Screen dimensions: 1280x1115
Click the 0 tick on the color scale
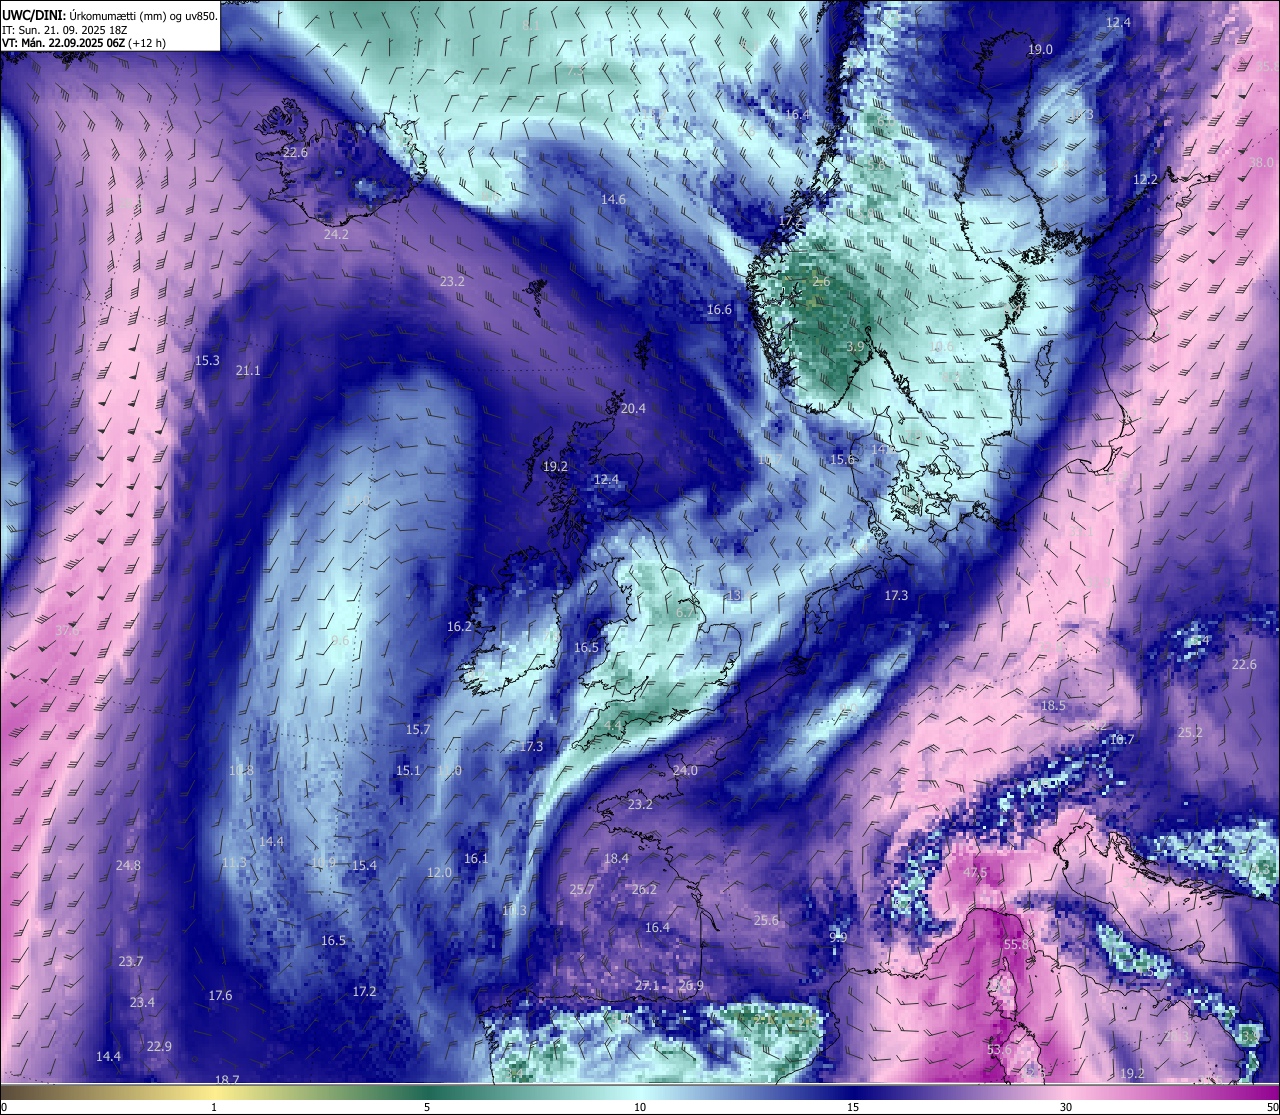[4, 1107]
